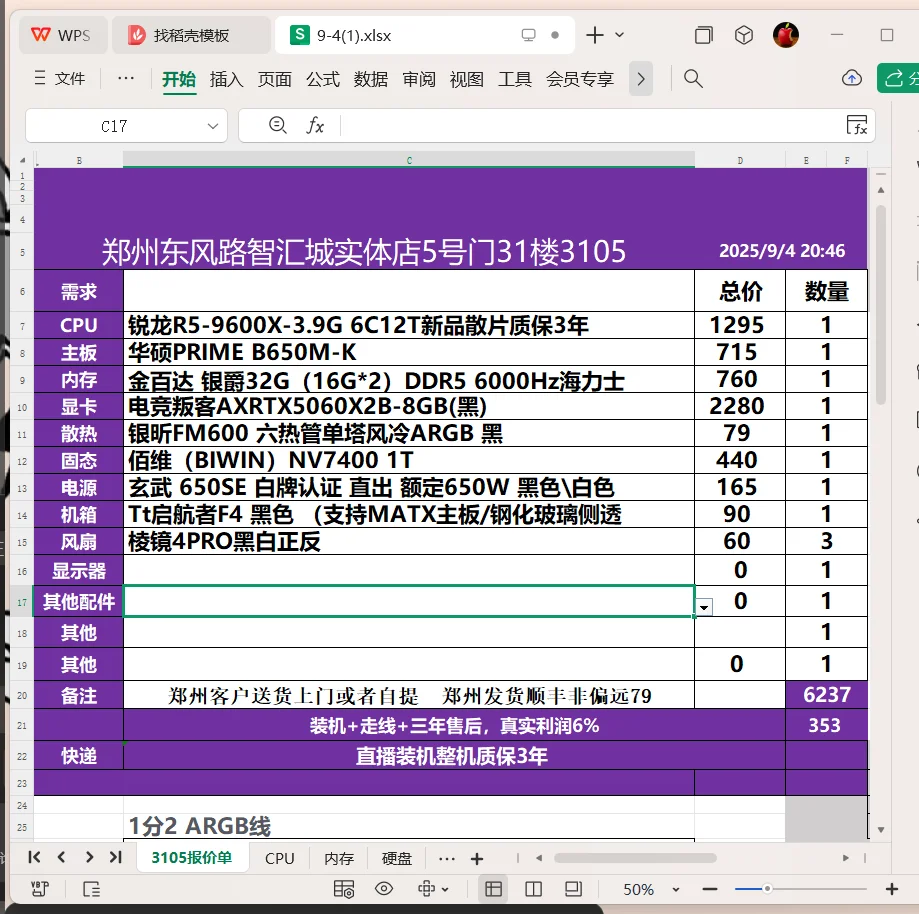Image resolution: width=919 pixels, height=914 pixels.
Task: Open the reading mode crosshair dropdown
Action: 433,889
